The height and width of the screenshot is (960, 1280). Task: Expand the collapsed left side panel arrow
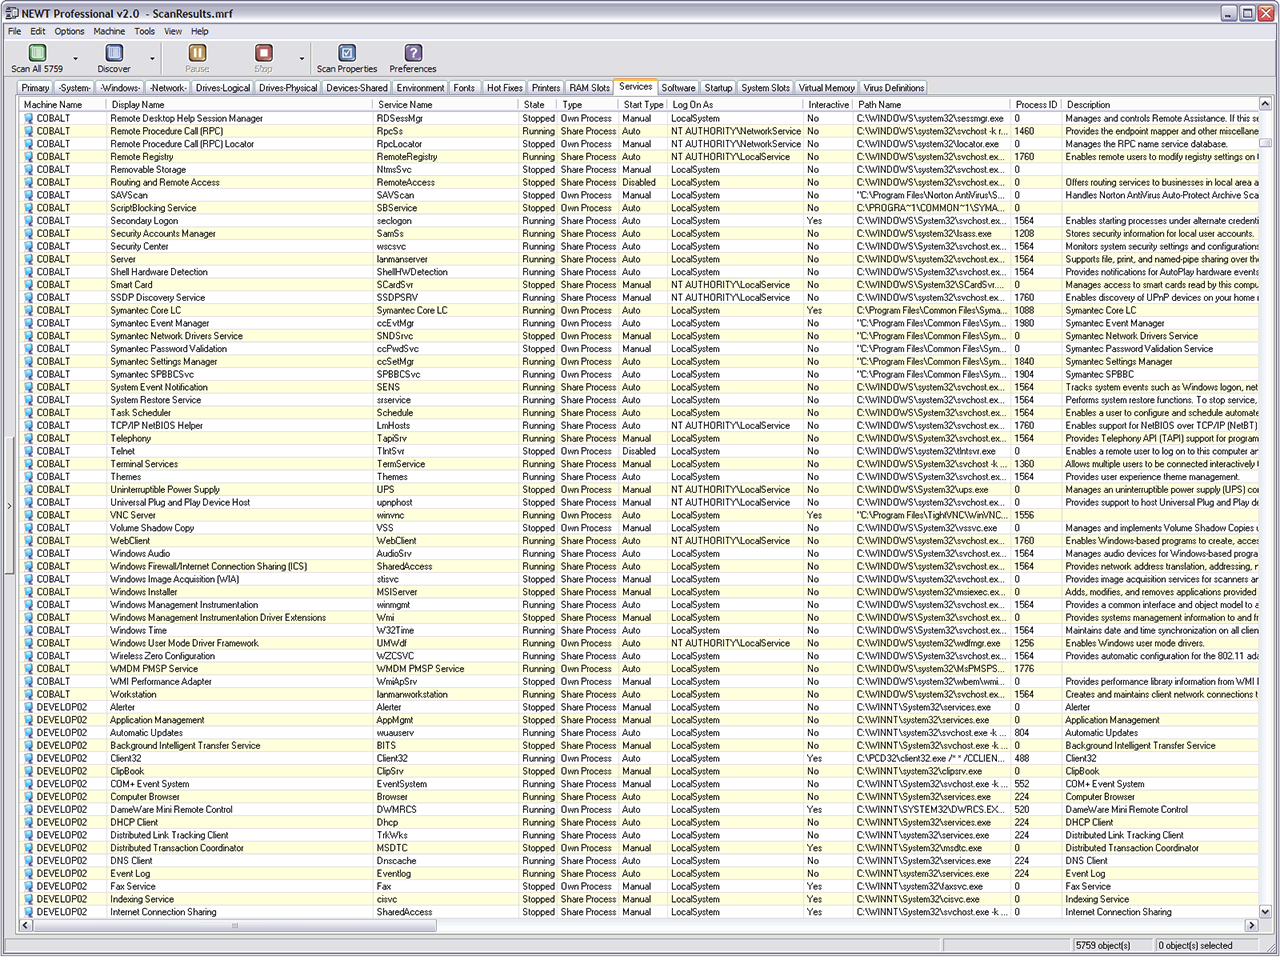[9, 506]
